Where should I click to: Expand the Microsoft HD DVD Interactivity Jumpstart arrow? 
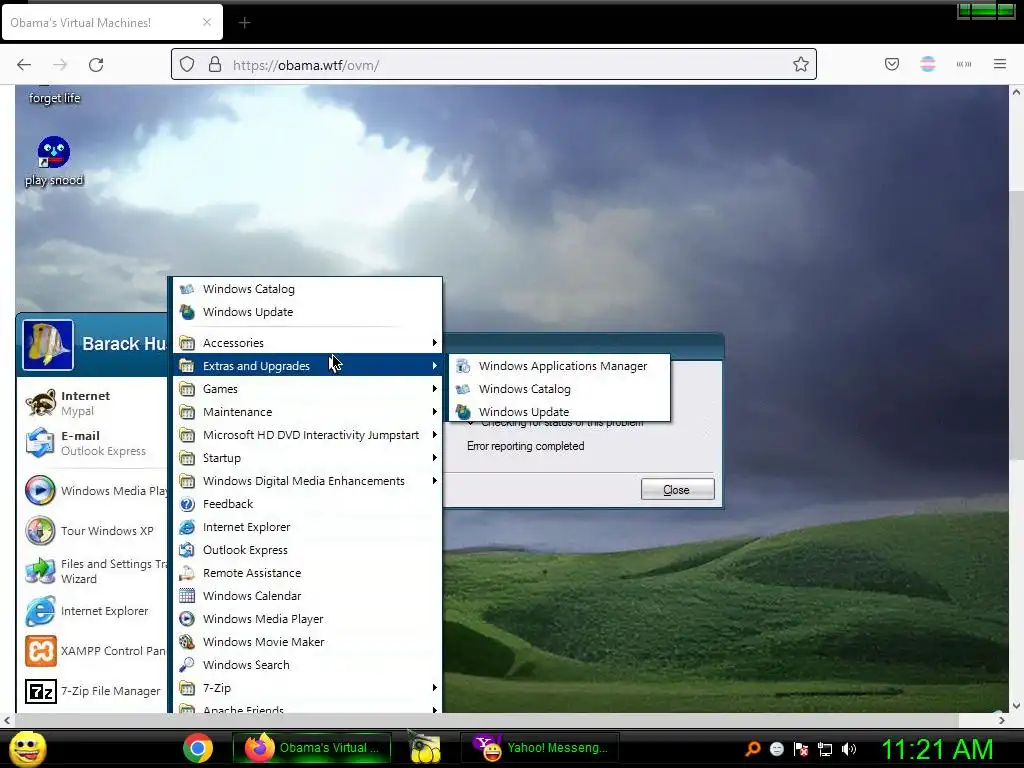coord(434,435)
